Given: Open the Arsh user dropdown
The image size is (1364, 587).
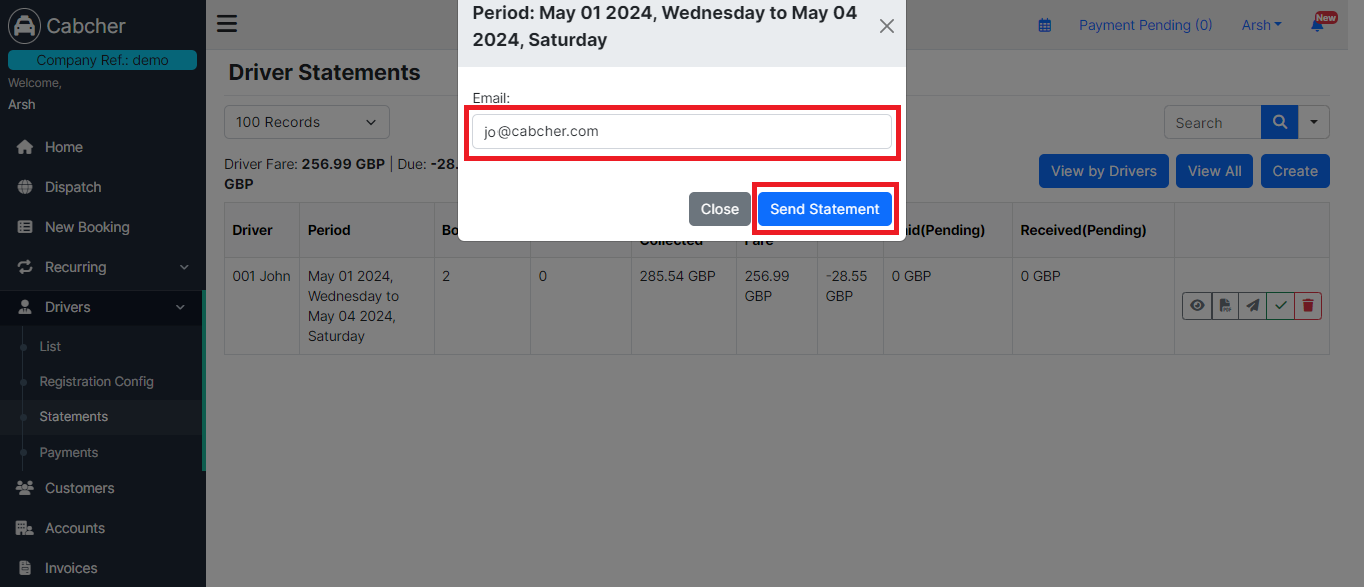Looking at the screenshot, I should point(1261,25).
